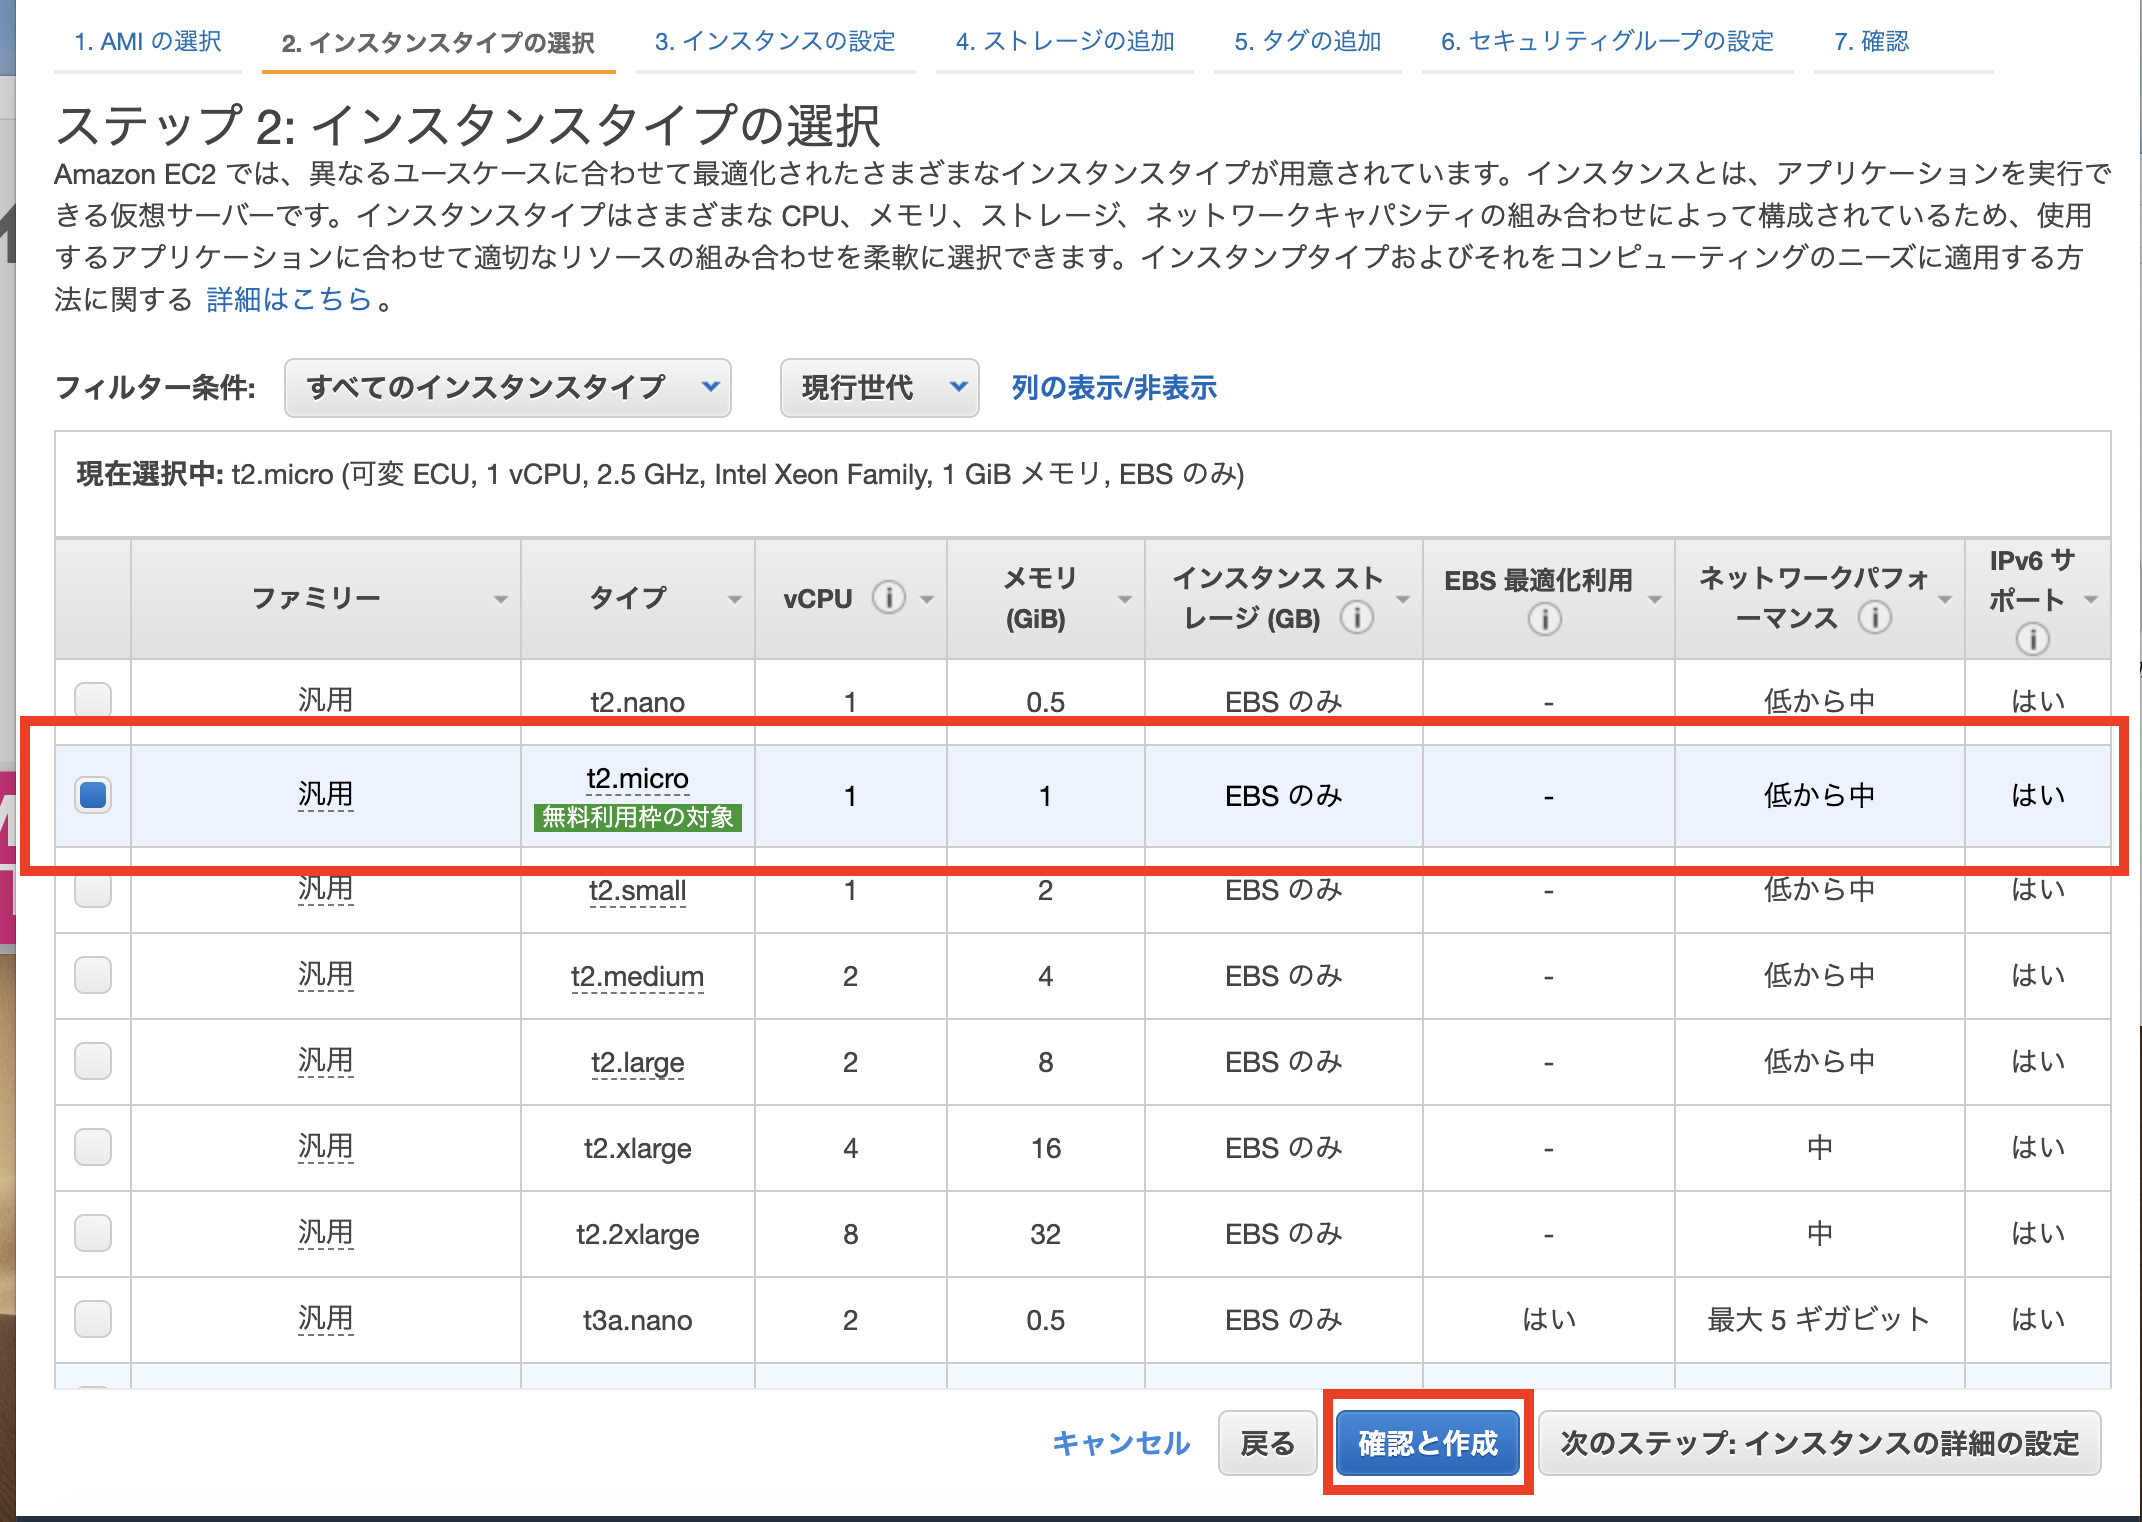Go to 6. セキュリティグループの設定 tab
The image size is (2142, 1522).
tap(1608, 42)
